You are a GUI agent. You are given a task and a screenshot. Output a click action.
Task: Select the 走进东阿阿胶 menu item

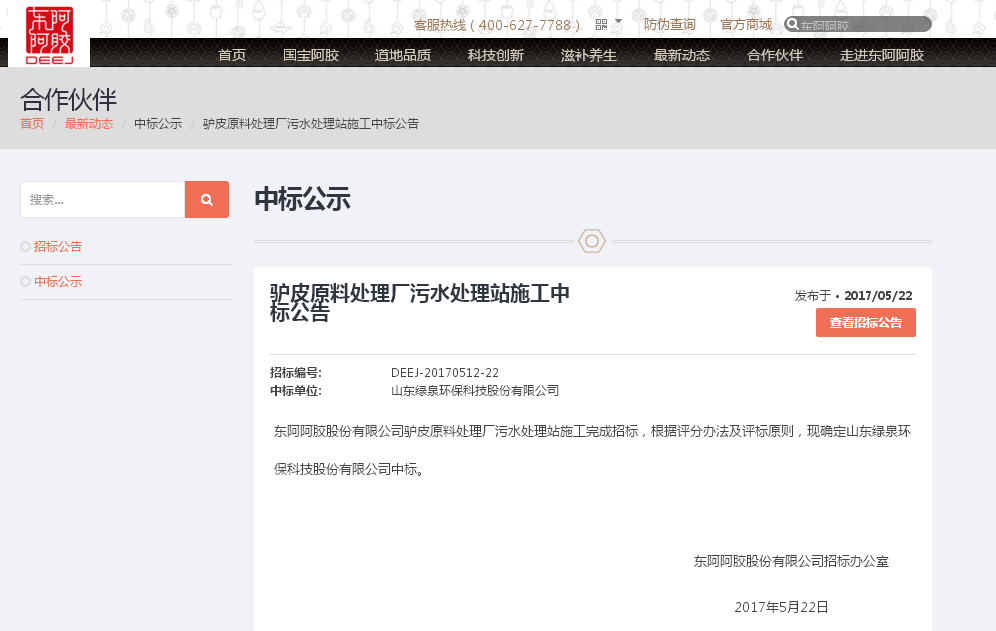pos(880,55)
